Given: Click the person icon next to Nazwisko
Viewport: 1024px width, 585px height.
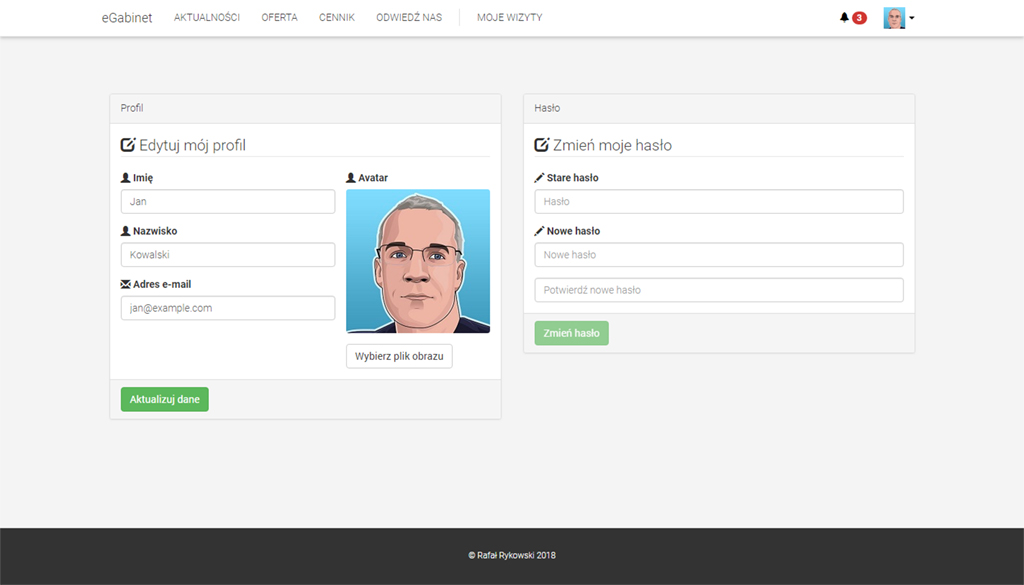Looking at the screenshot, I should tap(125, 231).
